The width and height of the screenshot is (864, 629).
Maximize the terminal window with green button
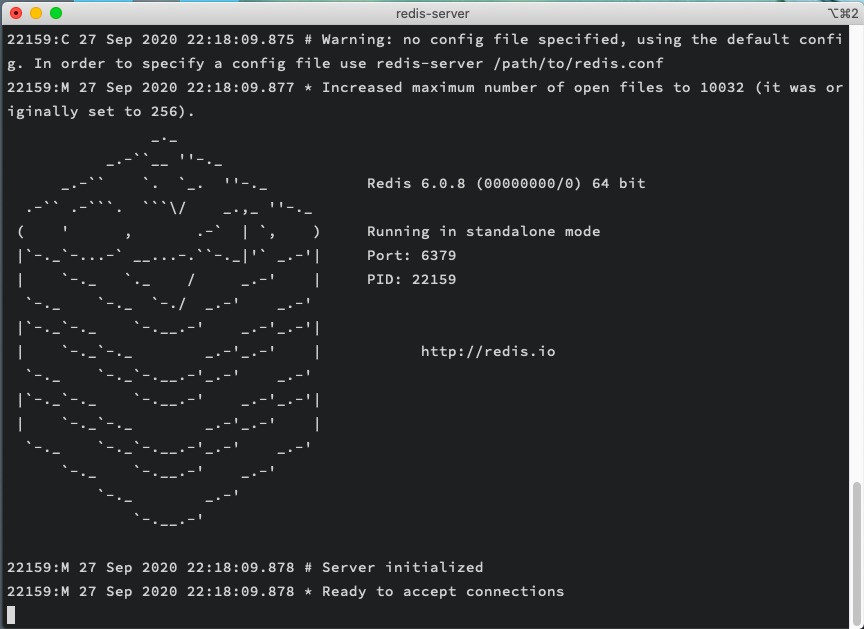(56, 13)
